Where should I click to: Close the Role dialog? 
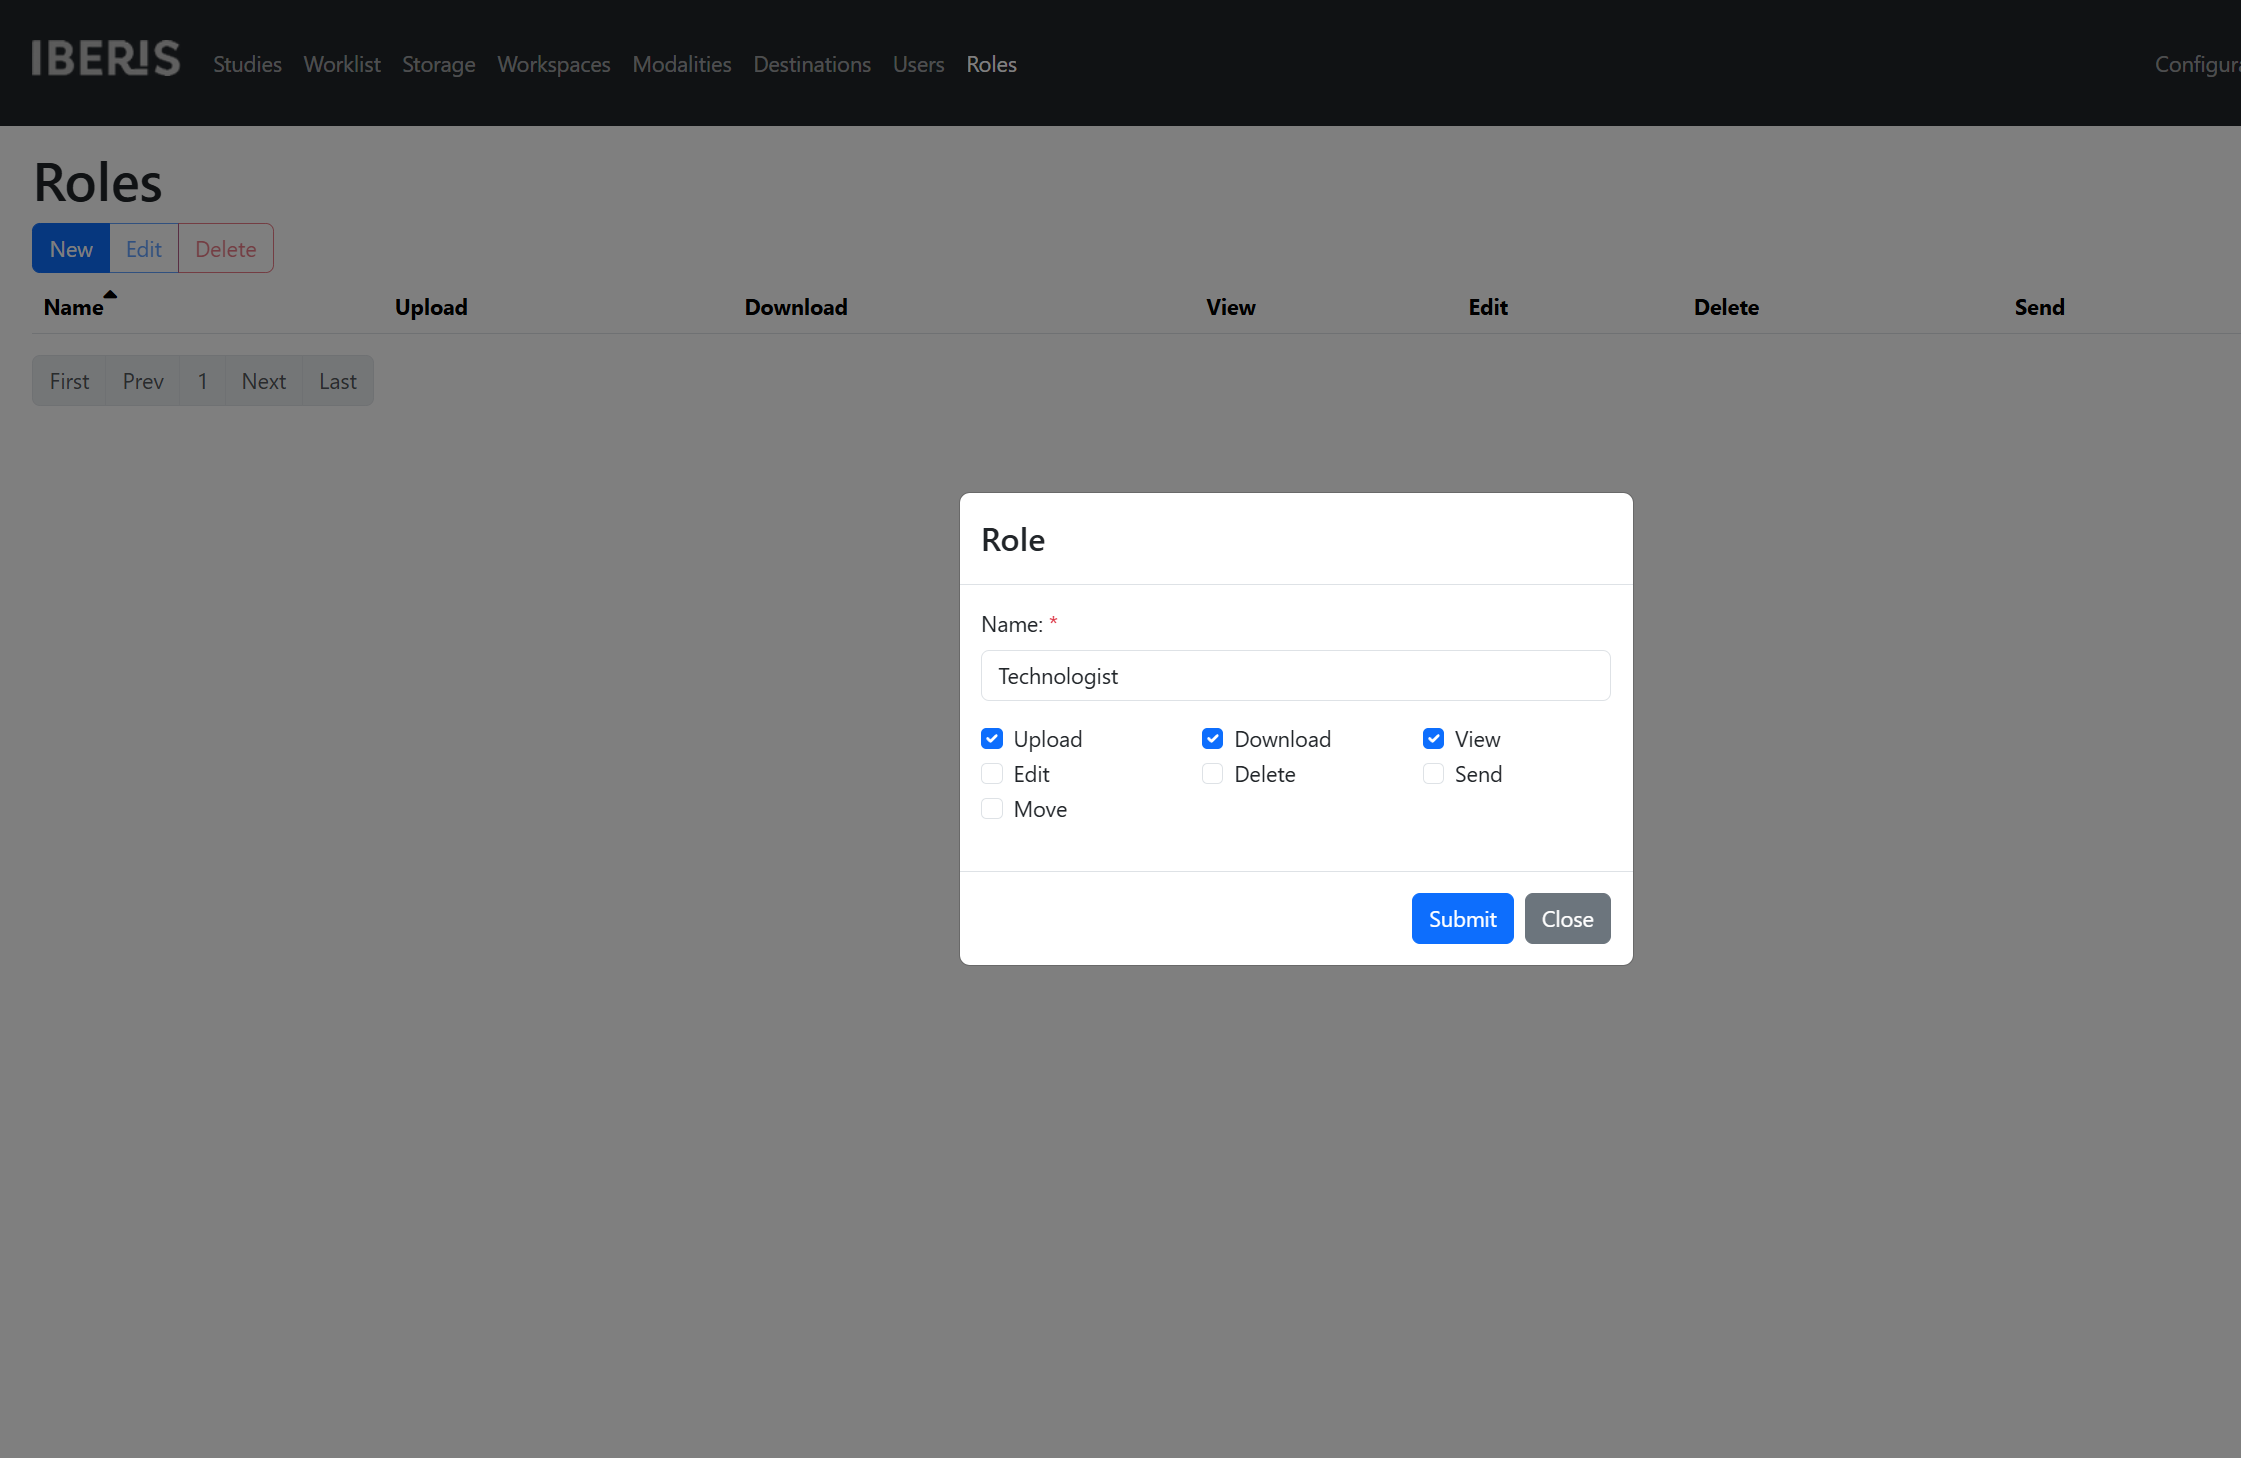[1567, 918]
